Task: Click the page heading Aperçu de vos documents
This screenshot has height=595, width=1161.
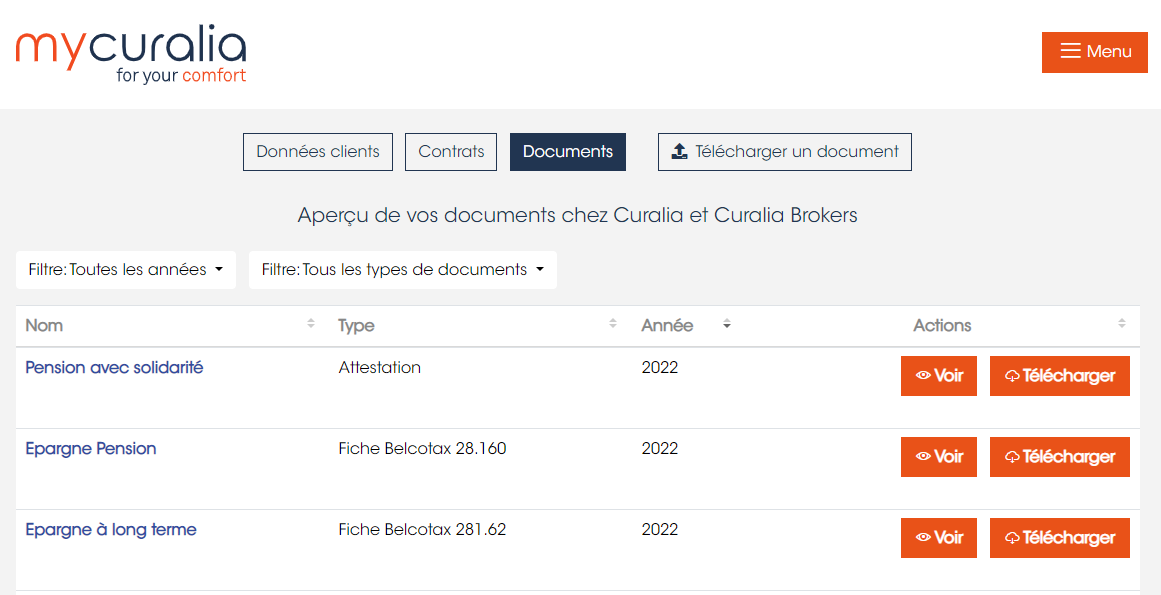Action: [x=578, y=215]
